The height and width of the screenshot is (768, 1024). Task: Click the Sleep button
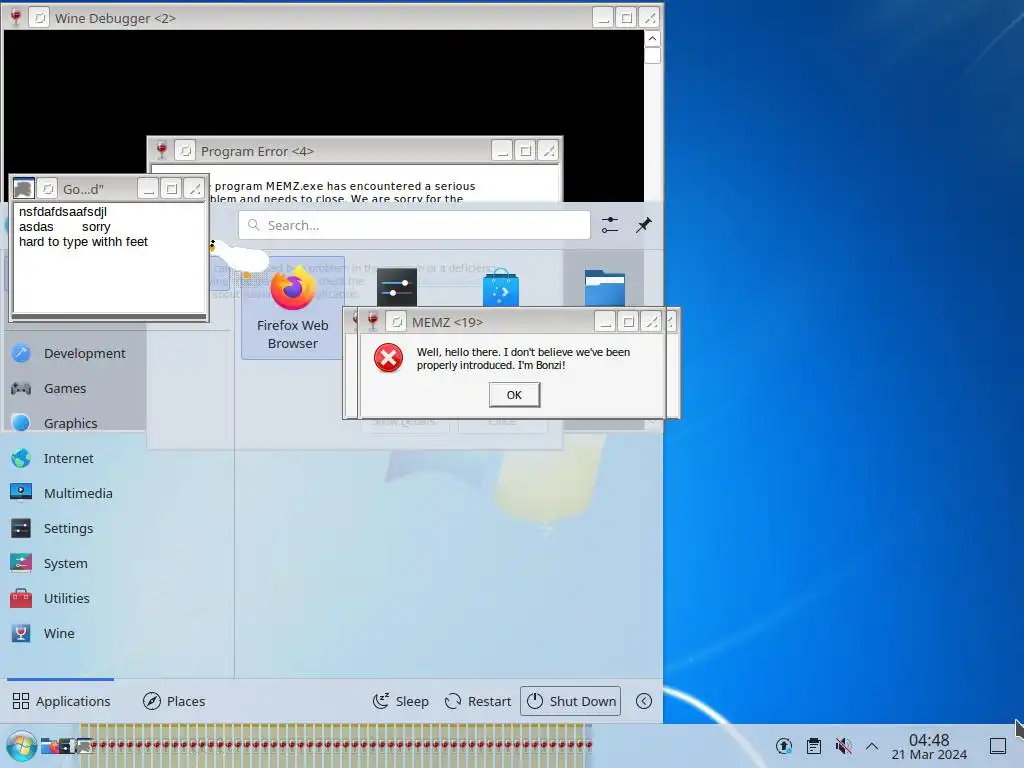click(400, 701)
